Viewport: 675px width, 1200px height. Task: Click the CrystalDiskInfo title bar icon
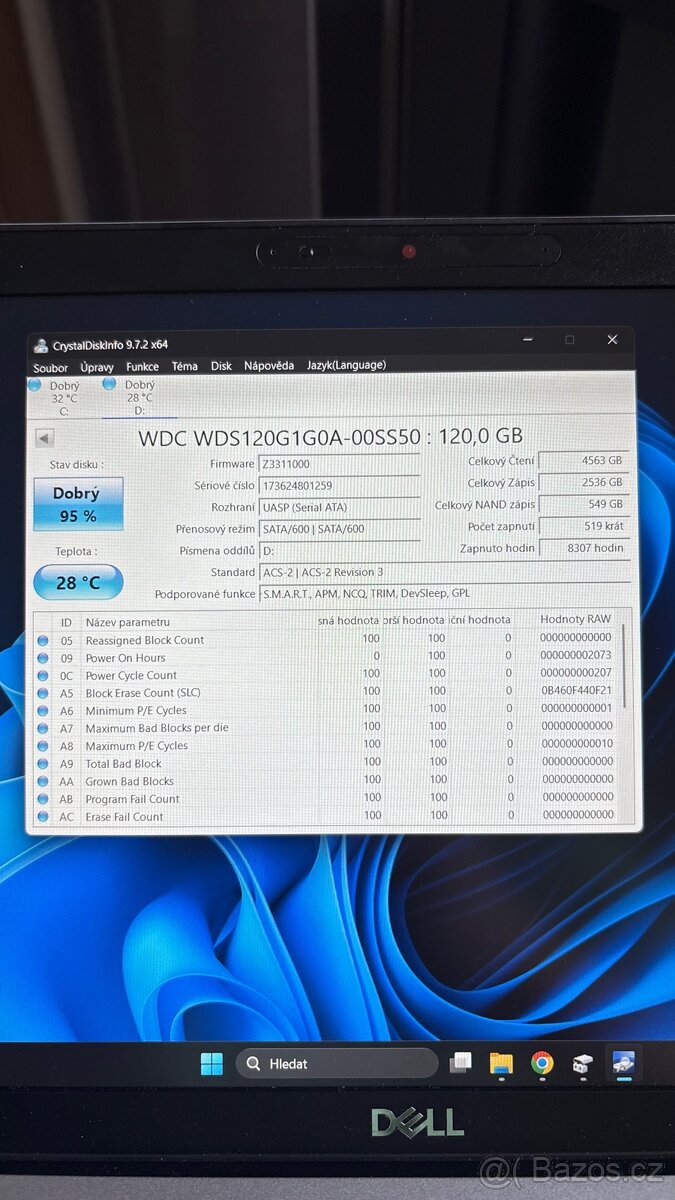click(x=40, y=346)
